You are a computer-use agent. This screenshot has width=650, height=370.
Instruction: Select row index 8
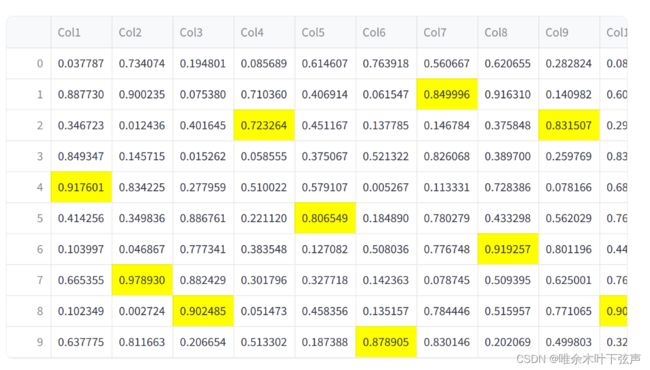tap(29, 311)
